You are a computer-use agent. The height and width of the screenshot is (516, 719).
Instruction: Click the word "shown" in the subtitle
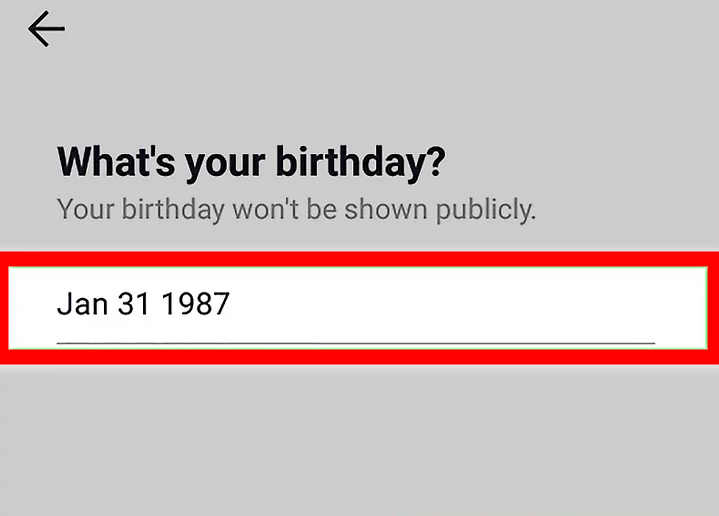pos(385,211)
